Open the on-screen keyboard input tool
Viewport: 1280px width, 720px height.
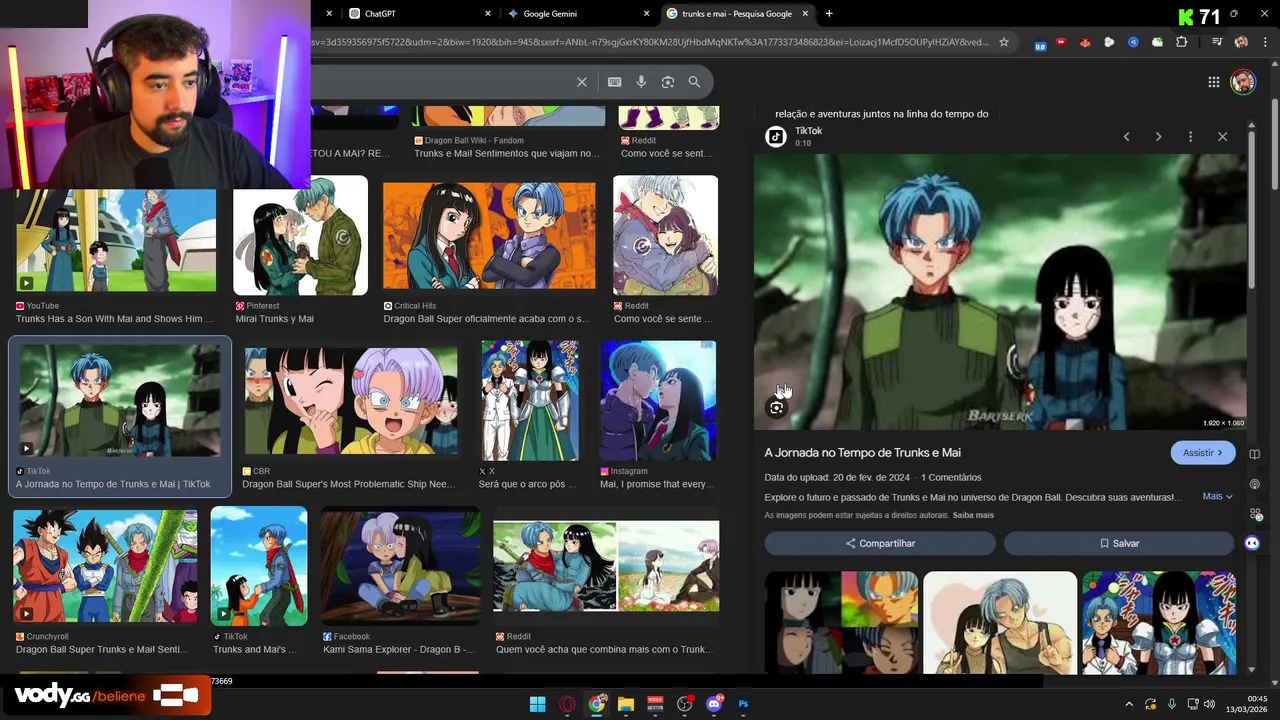tap(614, 82)
